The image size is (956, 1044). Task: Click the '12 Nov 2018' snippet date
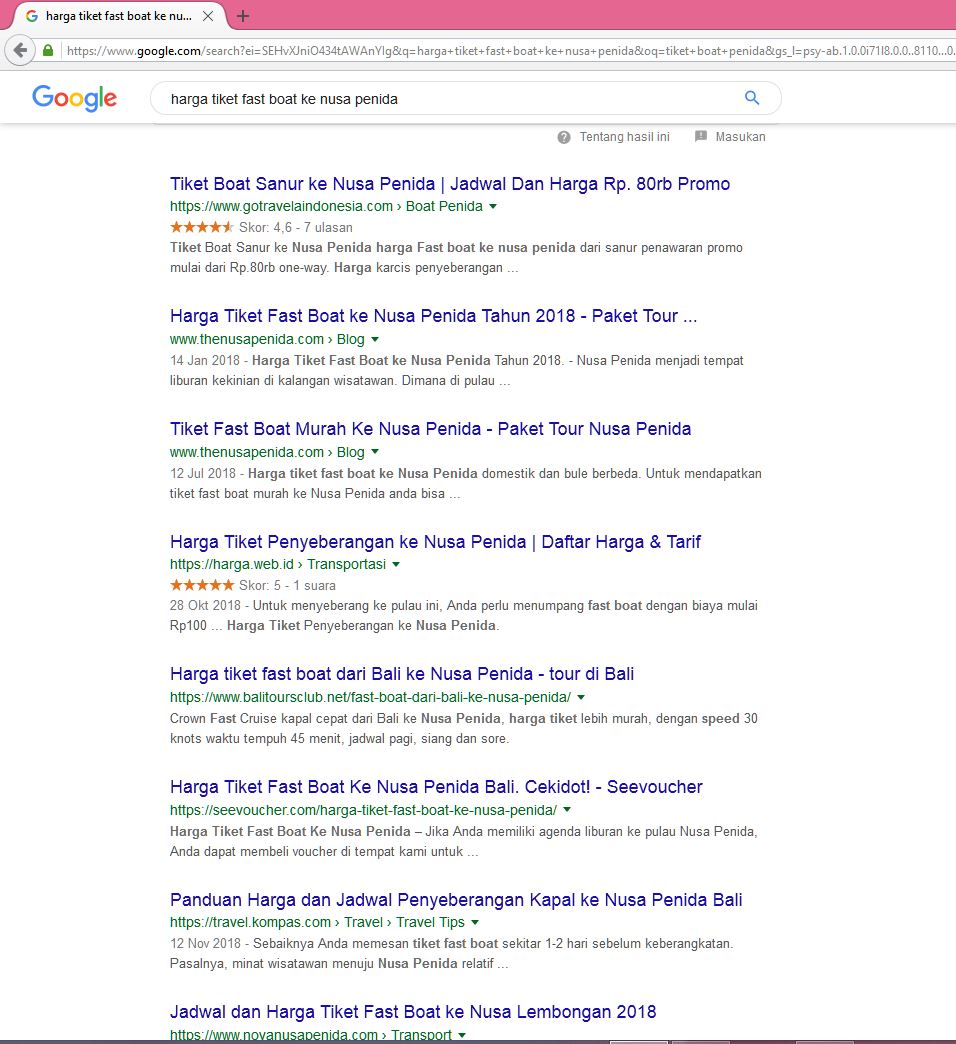[205, 943]
